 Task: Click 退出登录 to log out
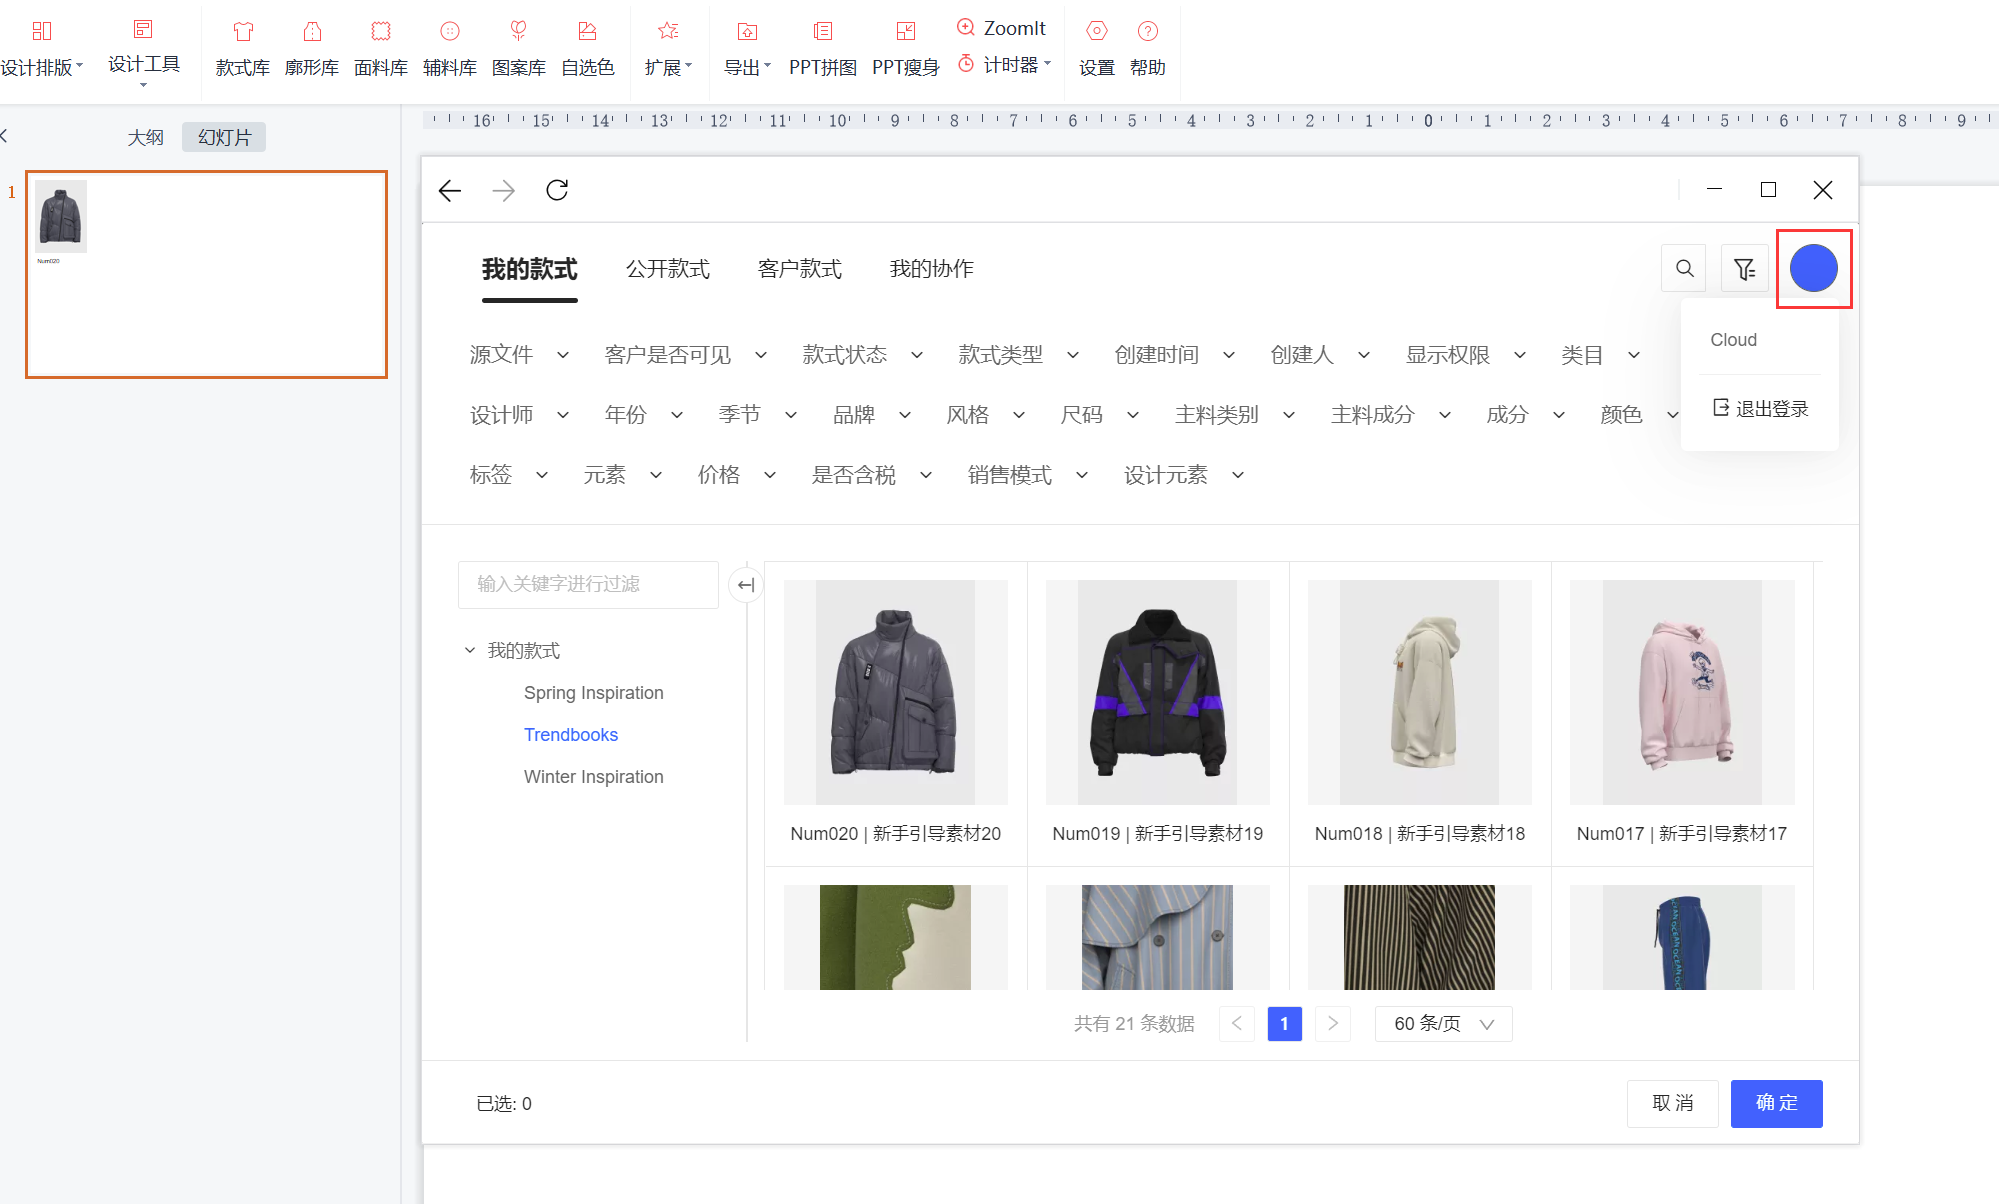point(1761,408)
